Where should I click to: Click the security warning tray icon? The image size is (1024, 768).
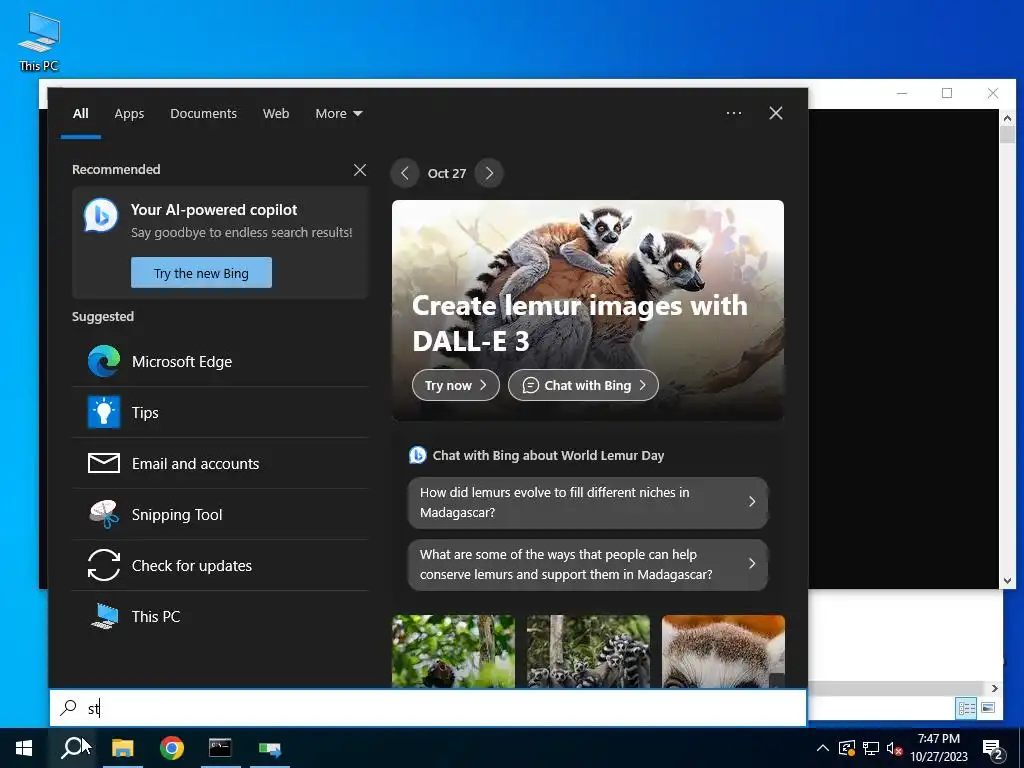coord(846,748)
